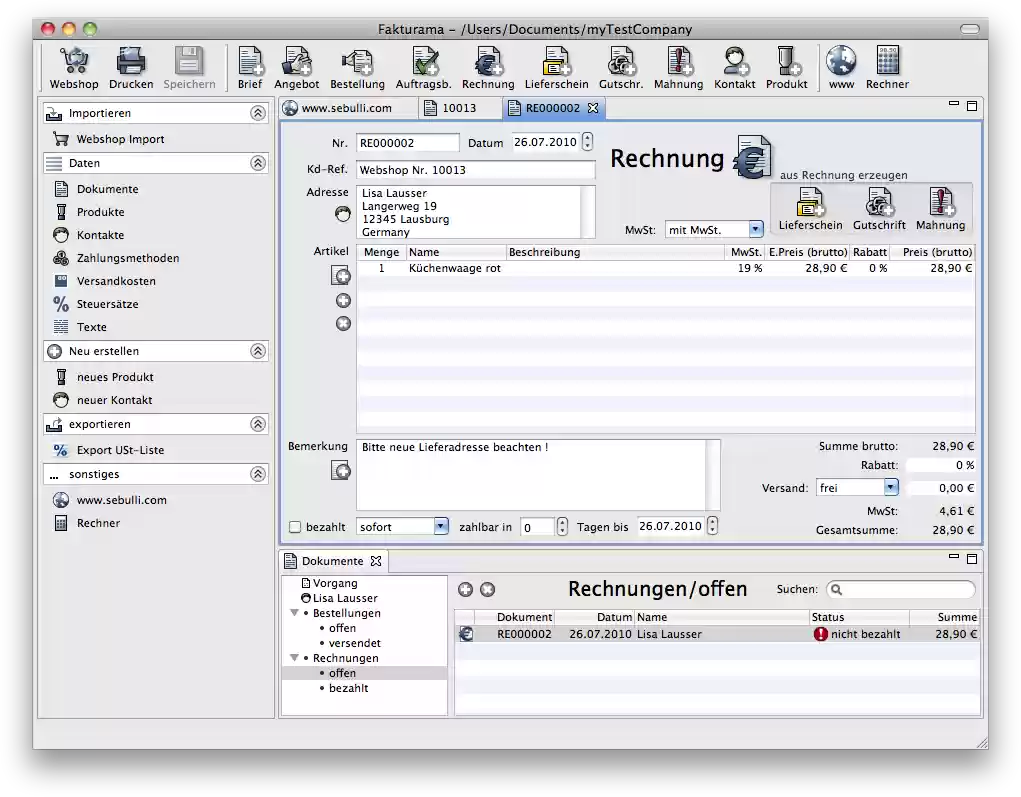Image resolution: width=1021 pixels, height=797 pixels.
Task: Collapse the Rechnungen tree node
Action: [293, 658]
